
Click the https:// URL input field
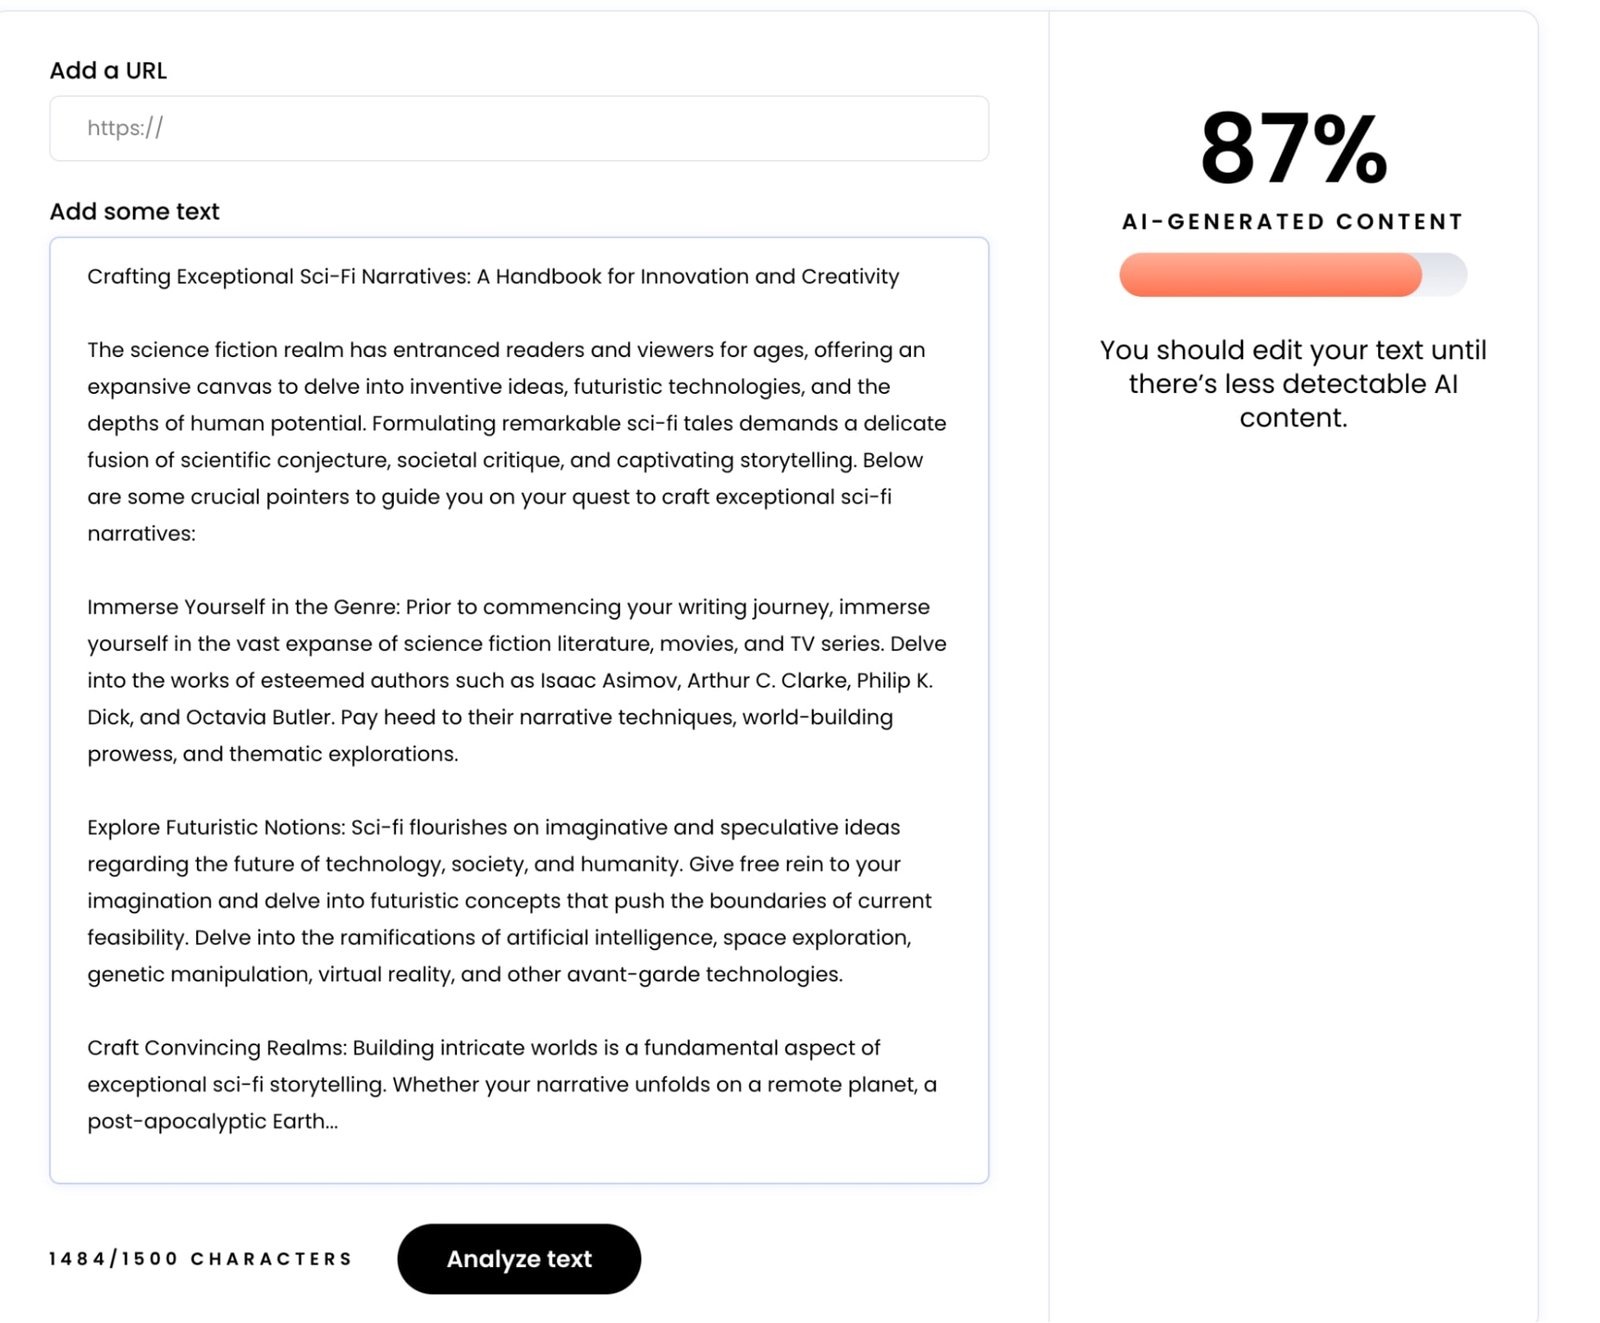click(x=518, y=128)
